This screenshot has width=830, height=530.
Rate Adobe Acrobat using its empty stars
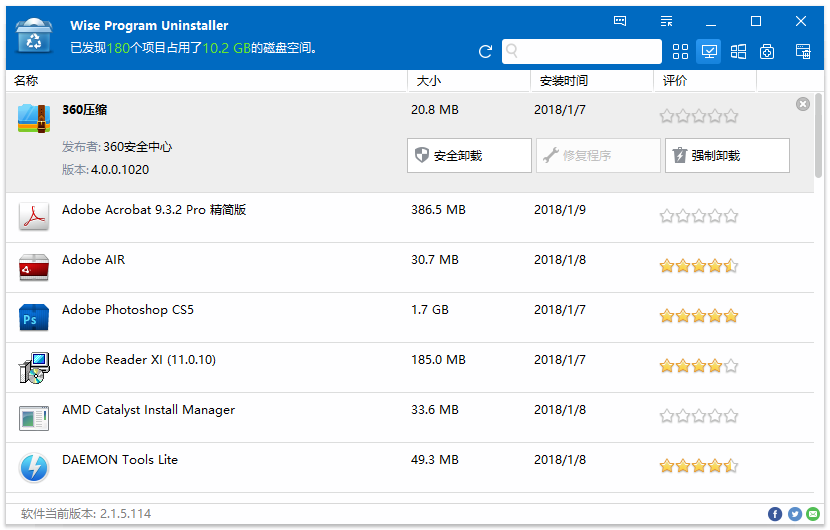[x=699, y=216]
